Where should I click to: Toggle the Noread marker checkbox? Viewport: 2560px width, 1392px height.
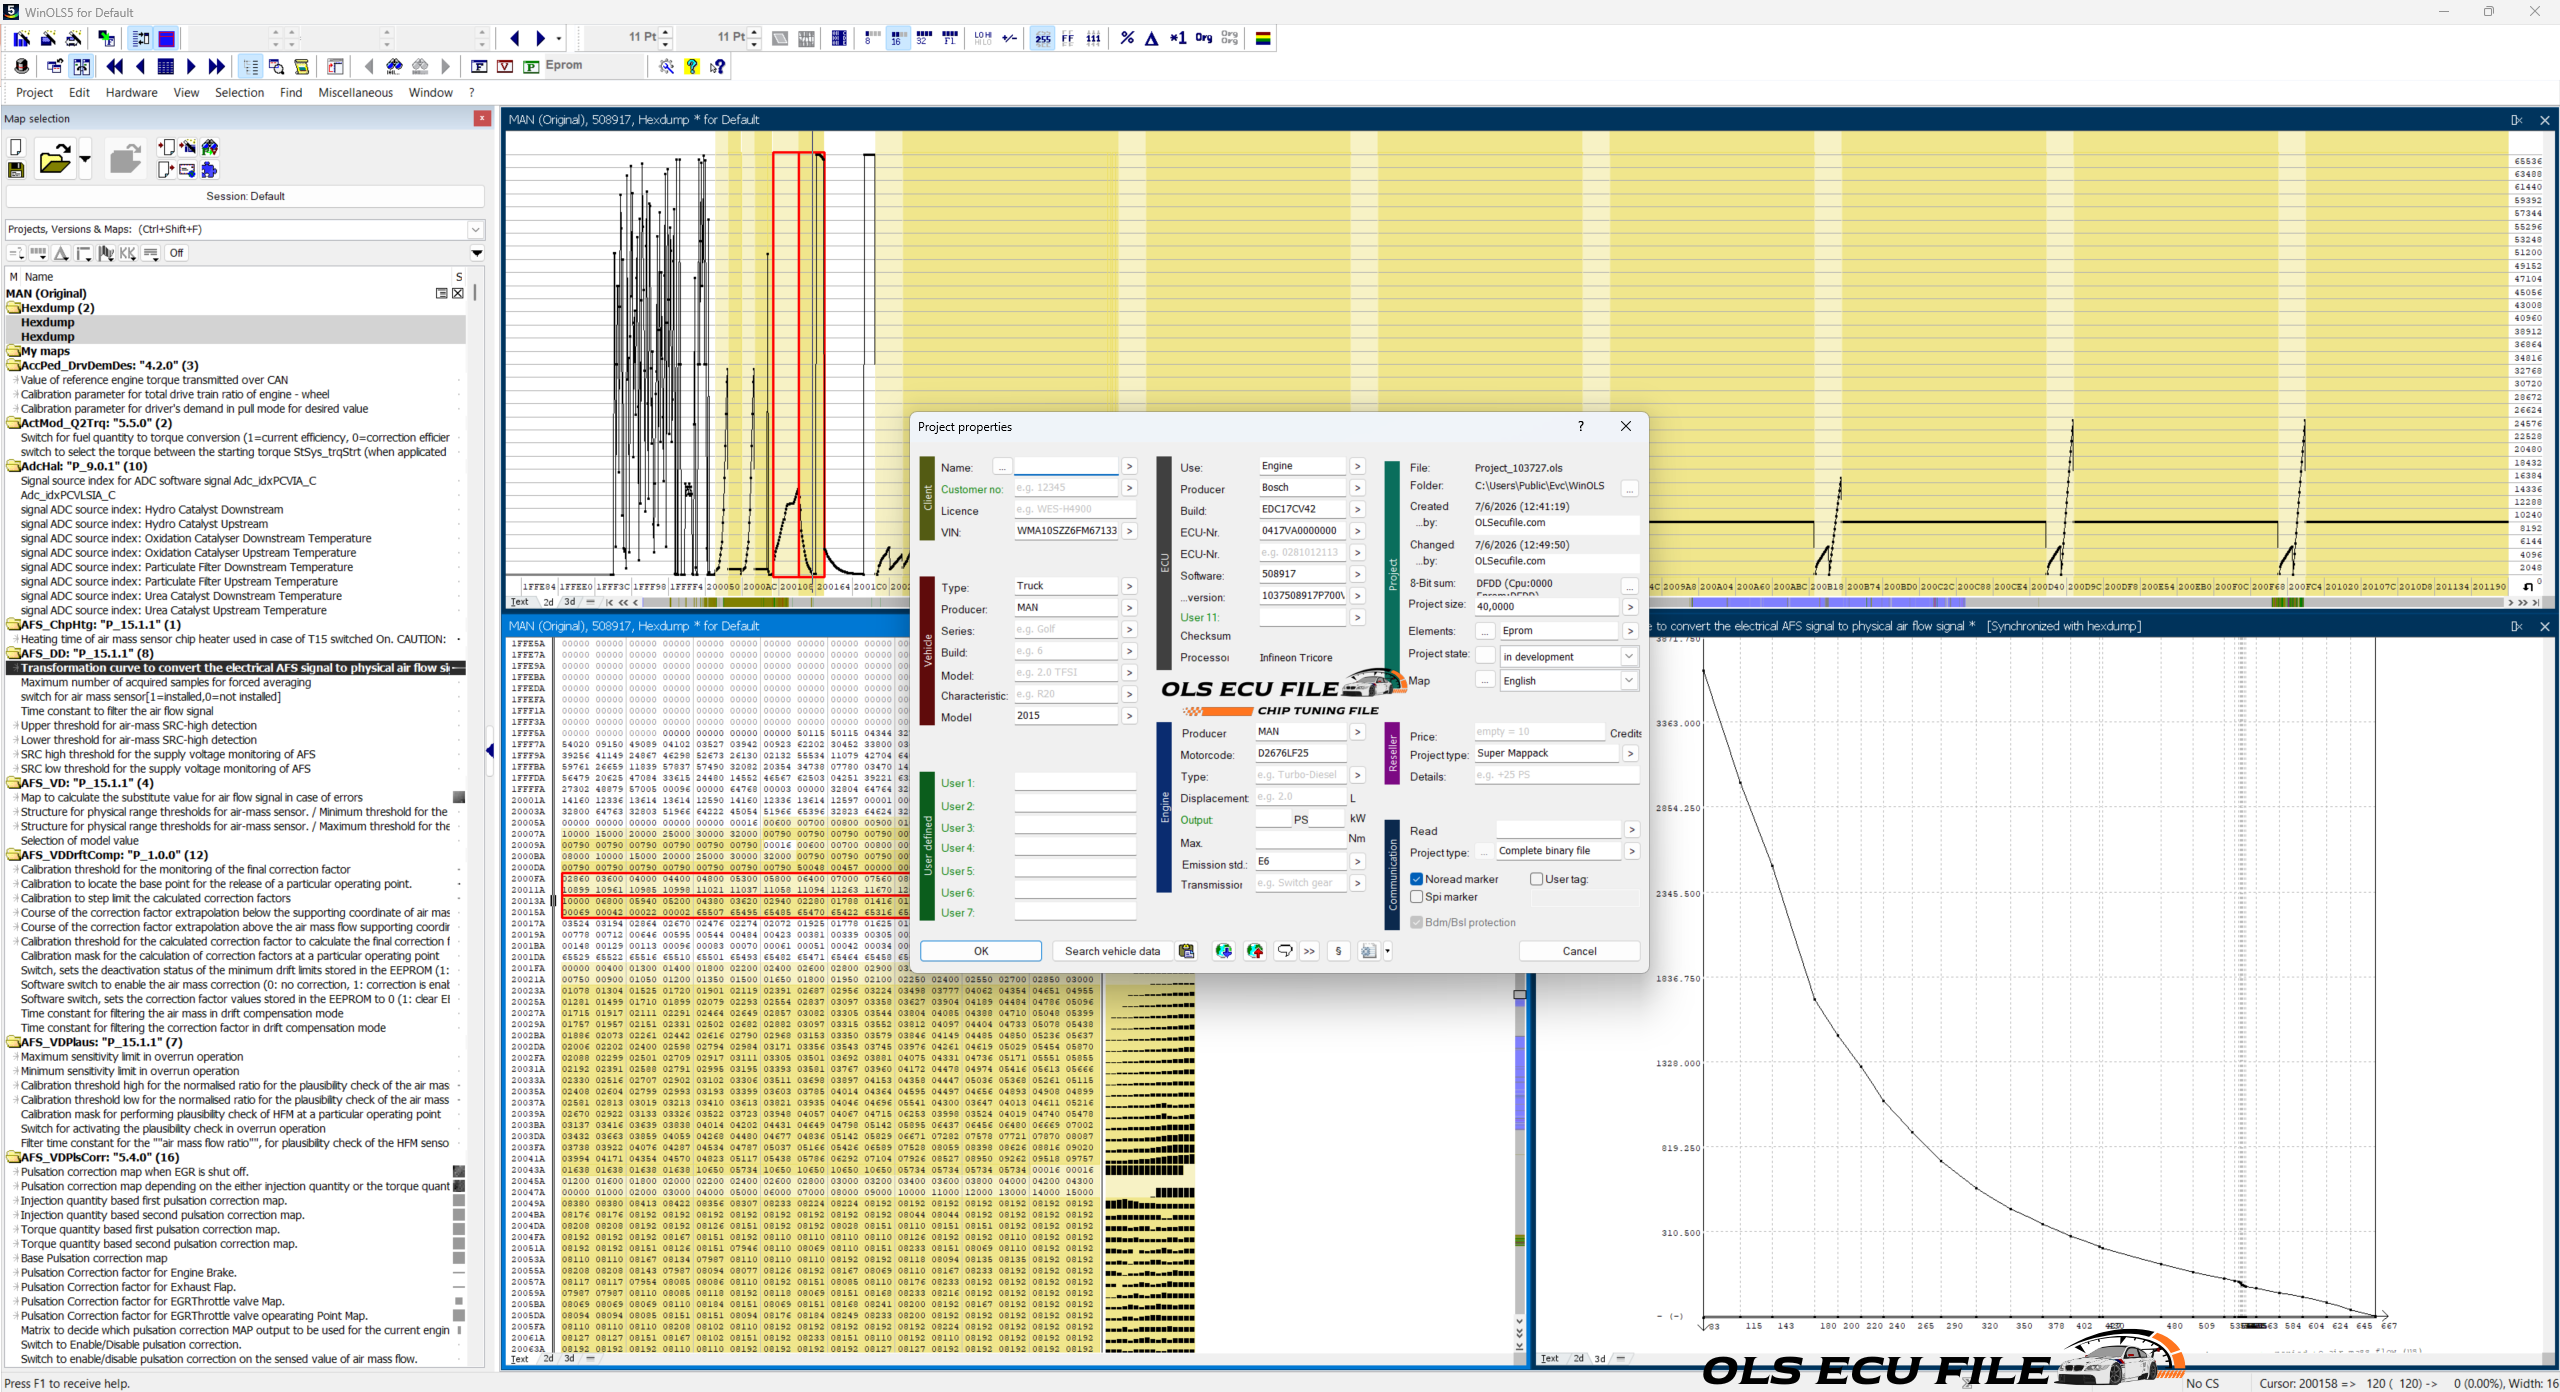point(1417,879)
